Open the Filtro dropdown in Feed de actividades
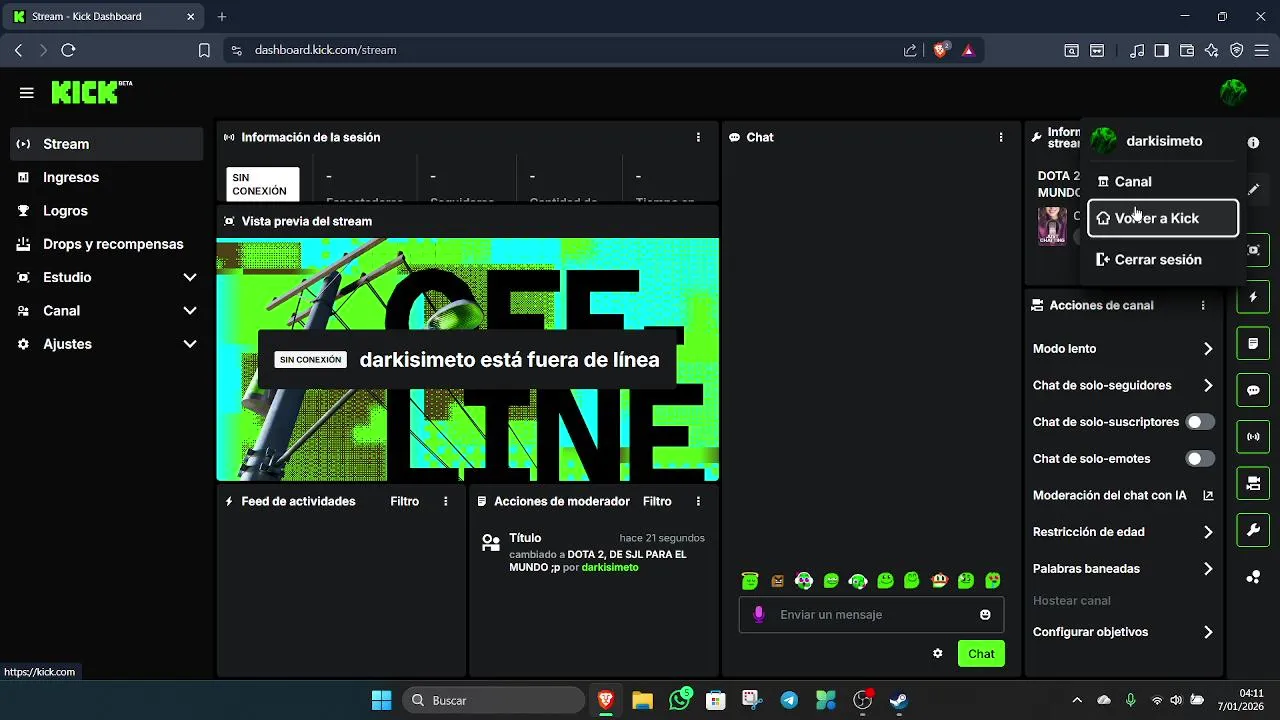 coord(405,501)
